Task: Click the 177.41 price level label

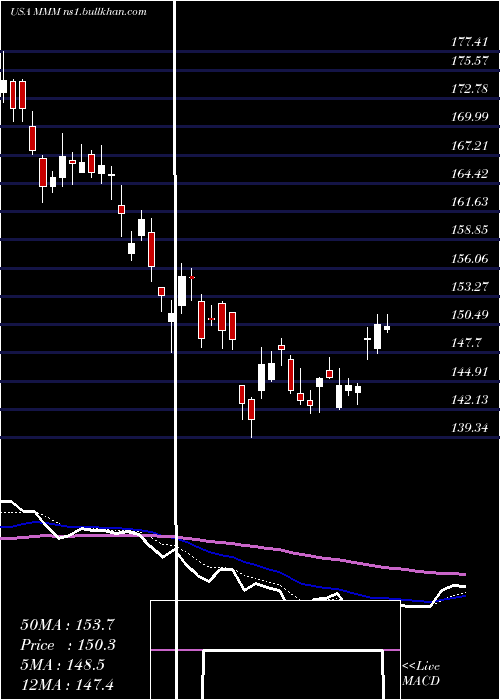Action: [469, 42]
